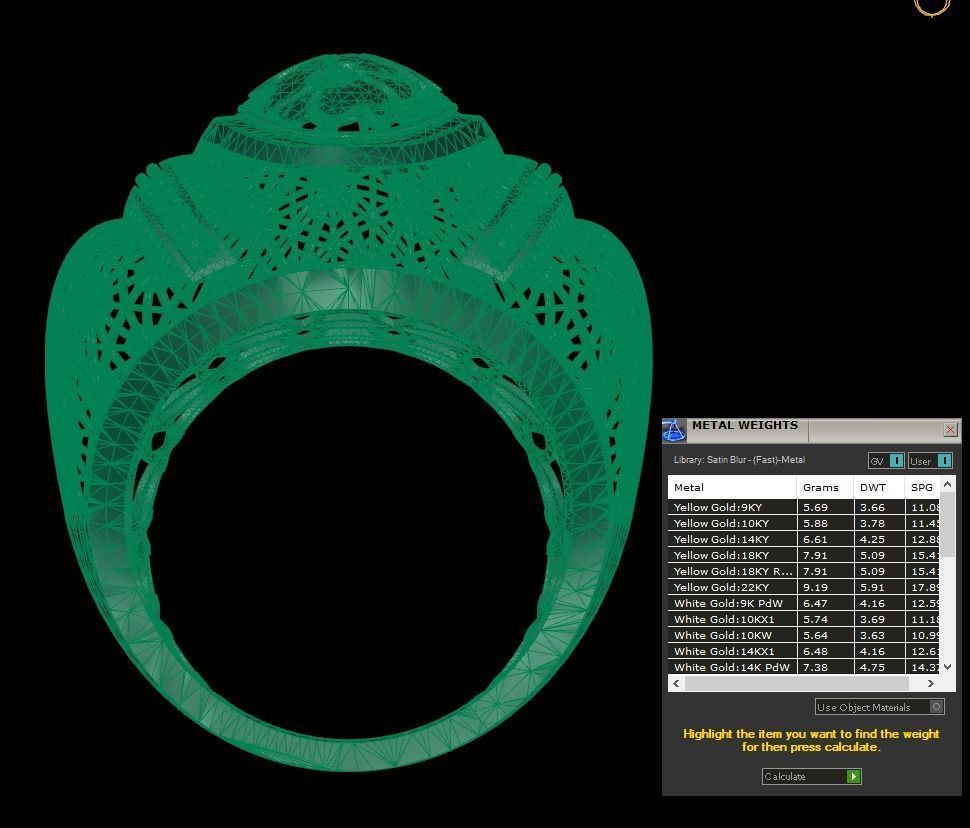Toggle Use Object Materials option
Viewport: 970px width, 828px height.
coord(880,707)
